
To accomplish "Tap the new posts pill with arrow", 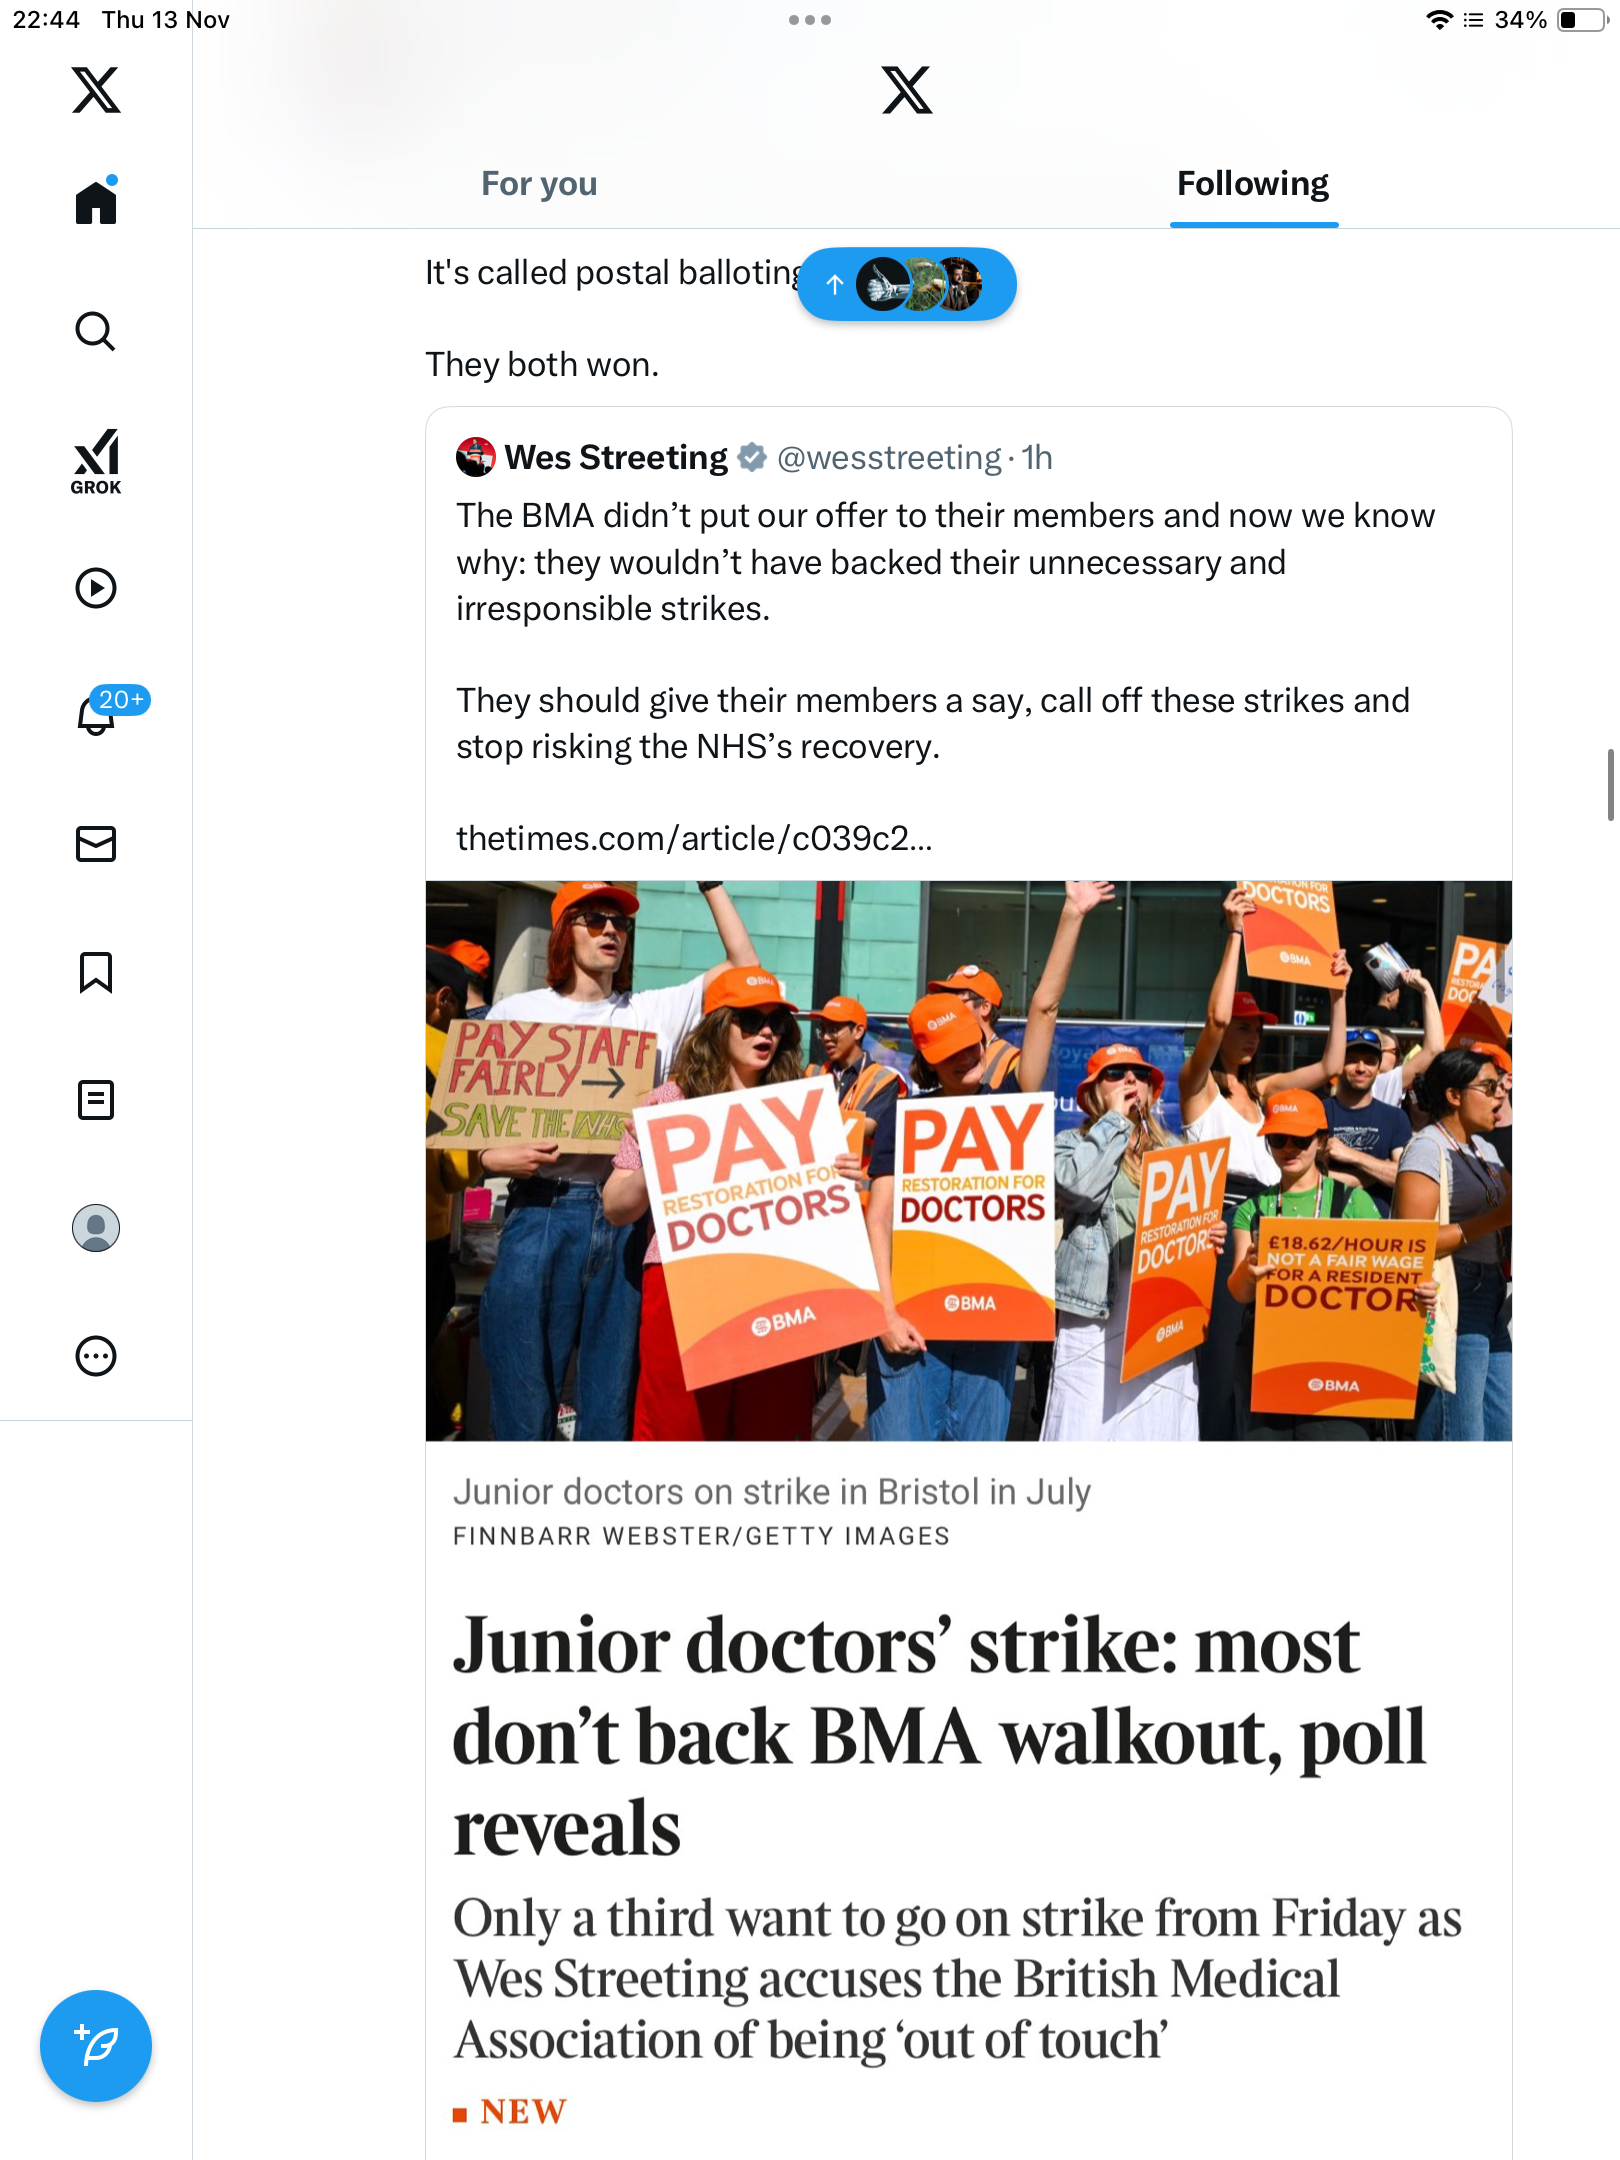I will click(x=907, y=285).
